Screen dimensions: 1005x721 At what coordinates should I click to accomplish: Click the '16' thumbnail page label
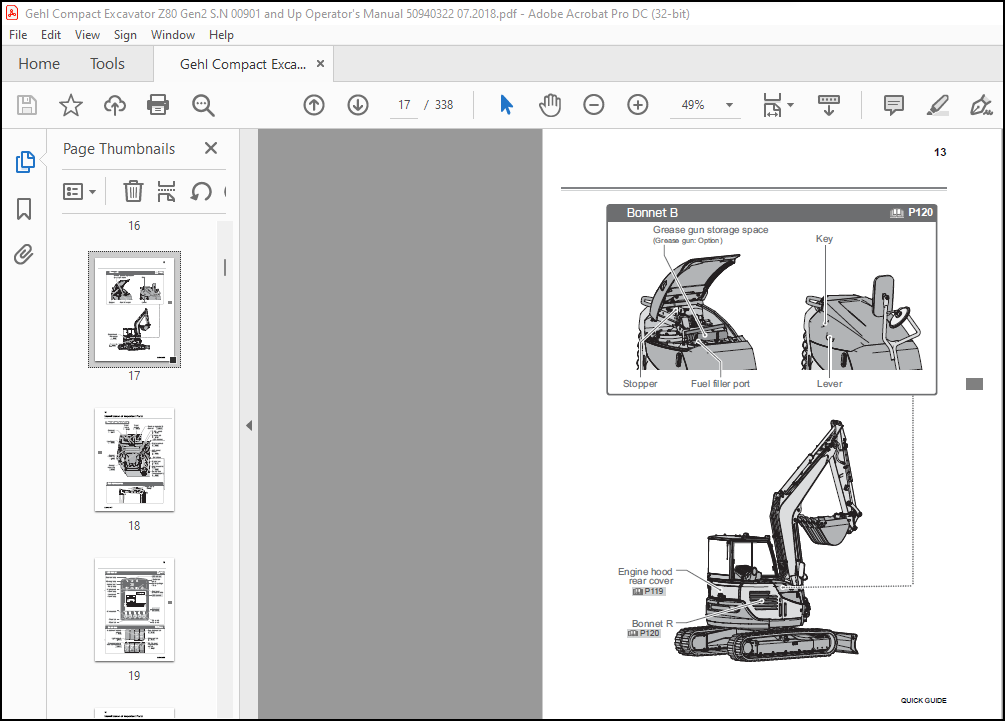point(134,226)
